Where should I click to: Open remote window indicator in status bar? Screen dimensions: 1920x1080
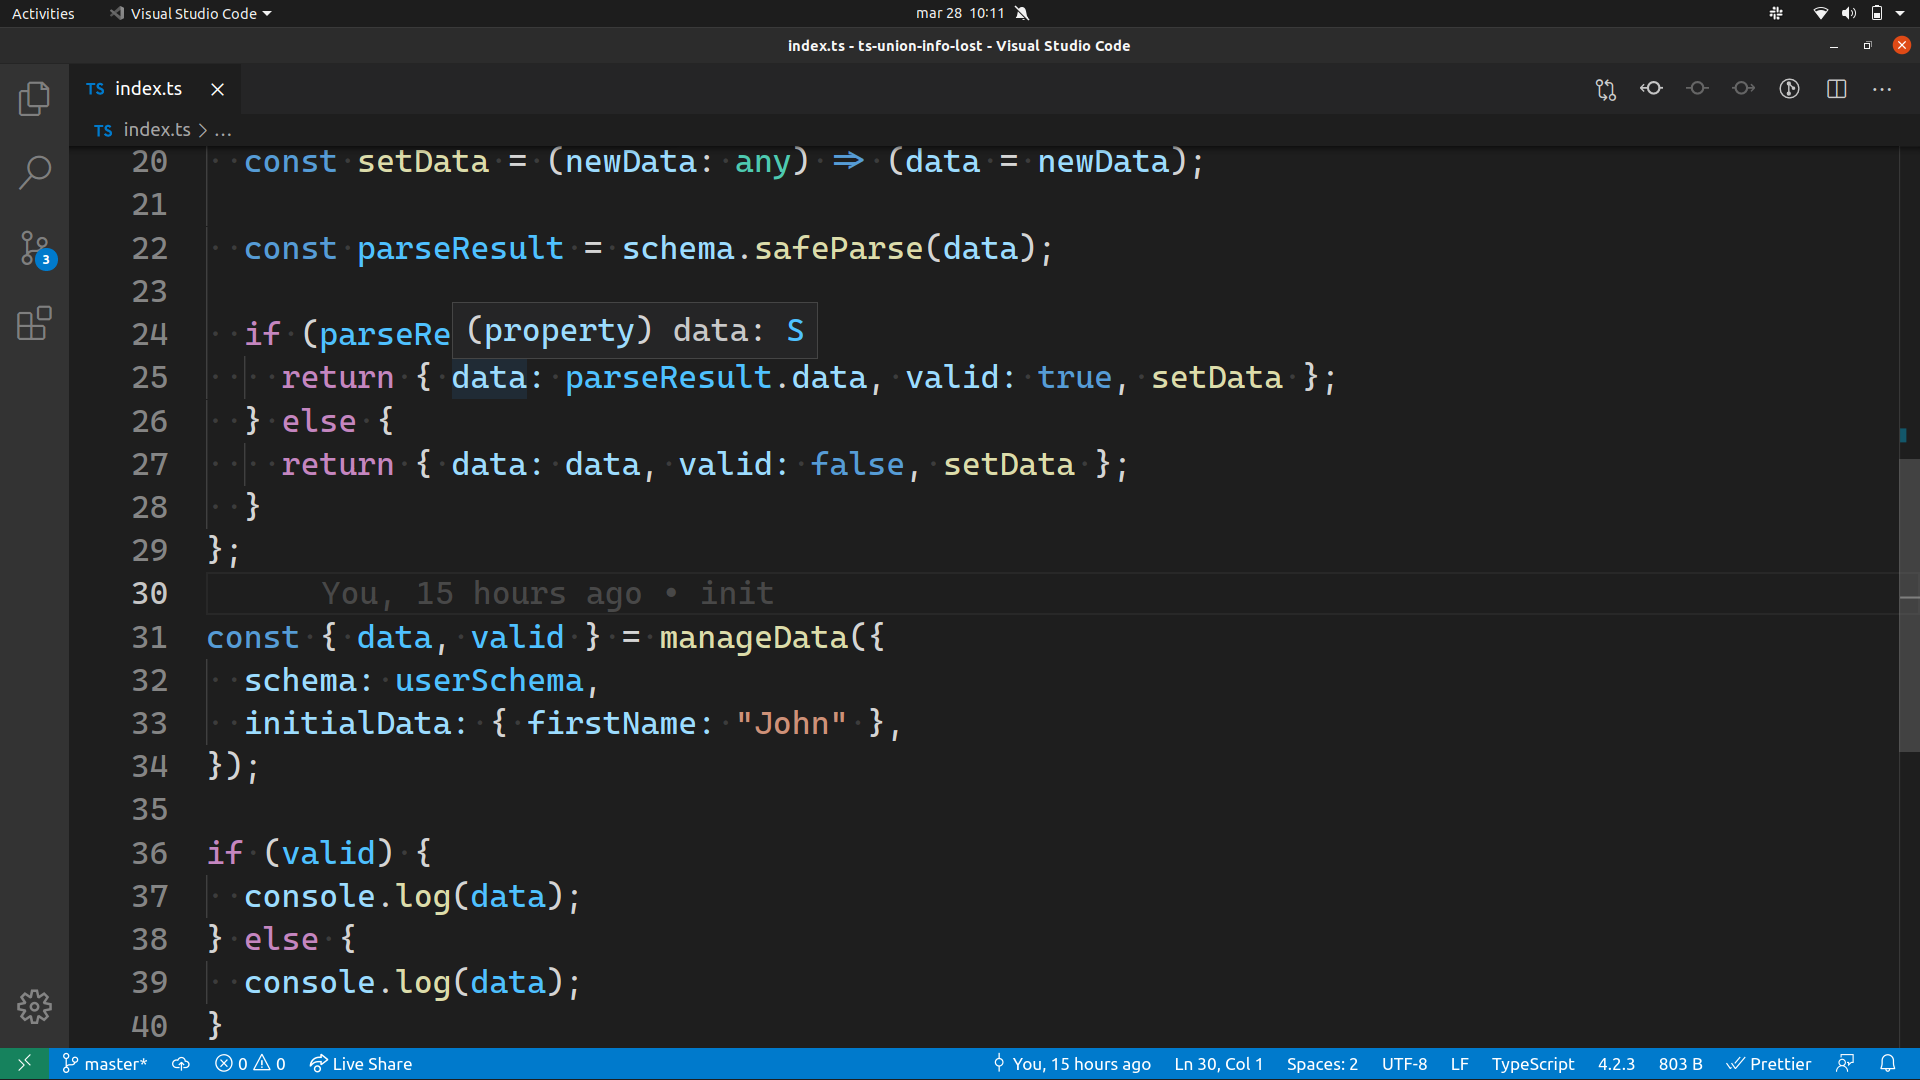(x=24, y=1063)
